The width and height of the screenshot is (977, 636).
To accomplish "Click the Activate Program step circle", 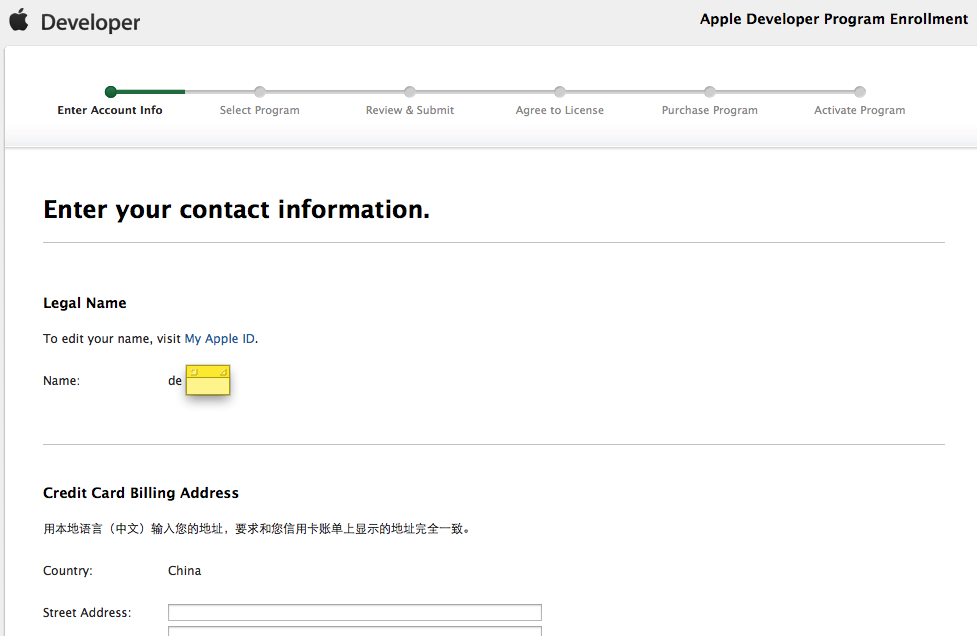I will 860,92.
